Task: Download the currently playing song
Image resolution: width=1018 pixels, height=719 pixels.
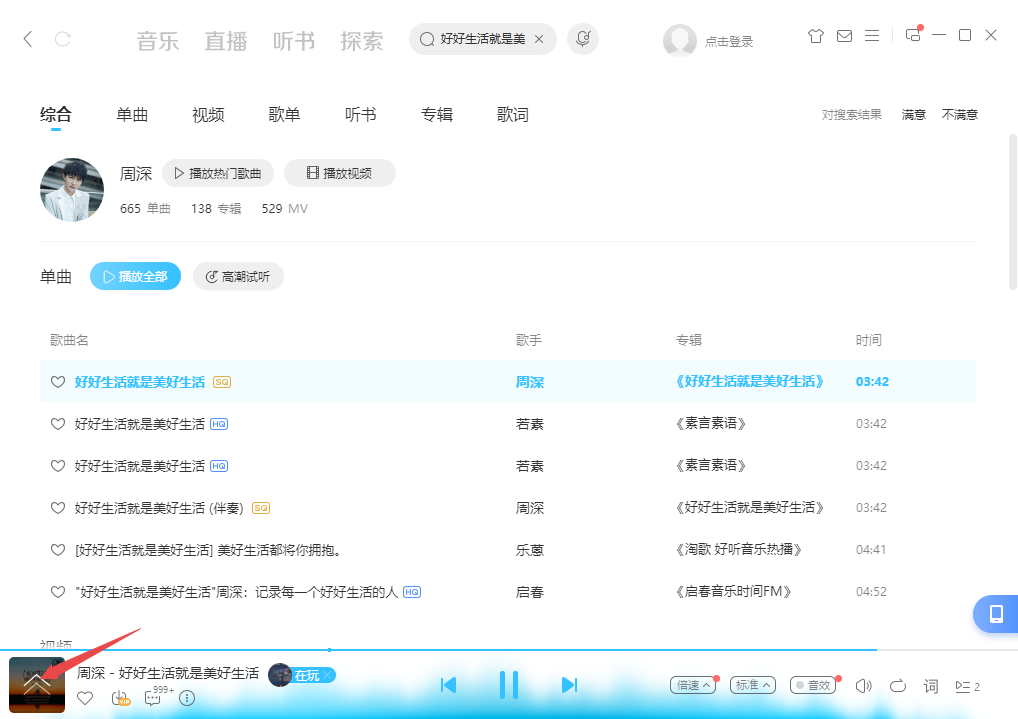Action: point(120,698)
